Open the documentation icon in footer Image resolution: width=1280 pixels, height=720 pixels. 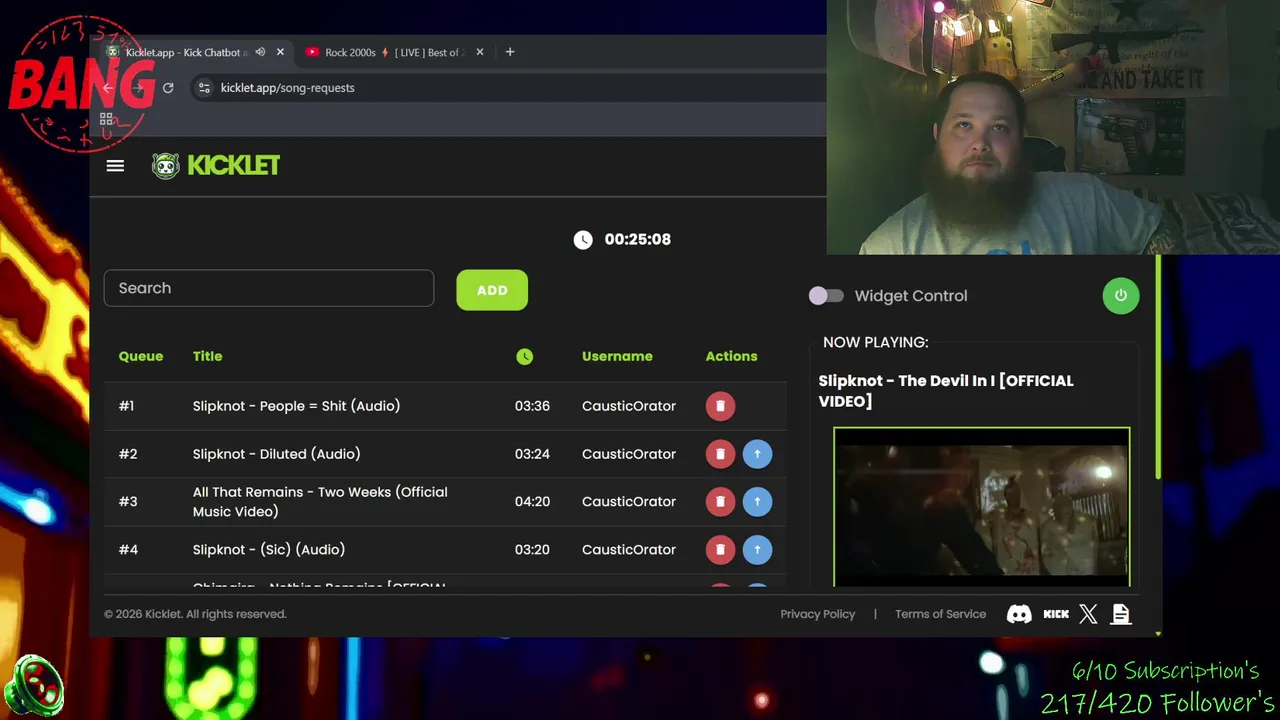coord(1121,614)
